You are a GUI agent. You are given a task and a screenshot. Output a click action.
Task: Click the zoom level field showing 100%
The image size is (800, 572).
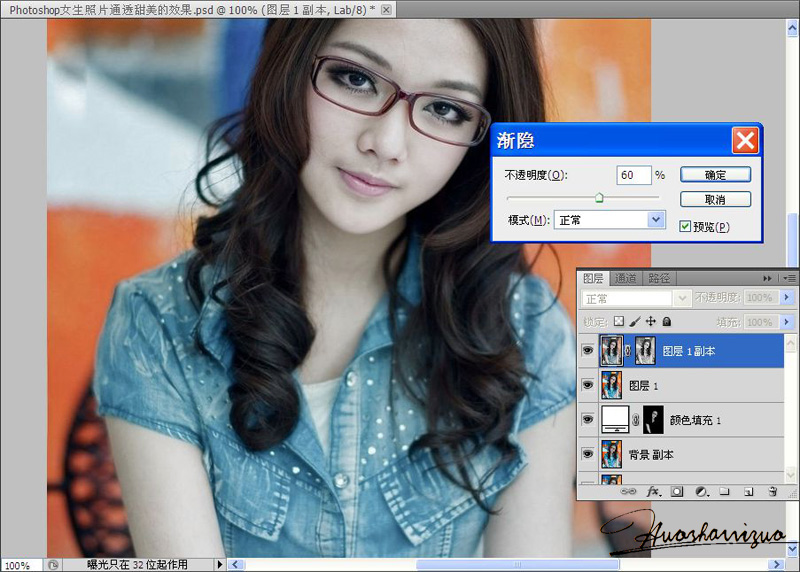click(x=20, y=565)
